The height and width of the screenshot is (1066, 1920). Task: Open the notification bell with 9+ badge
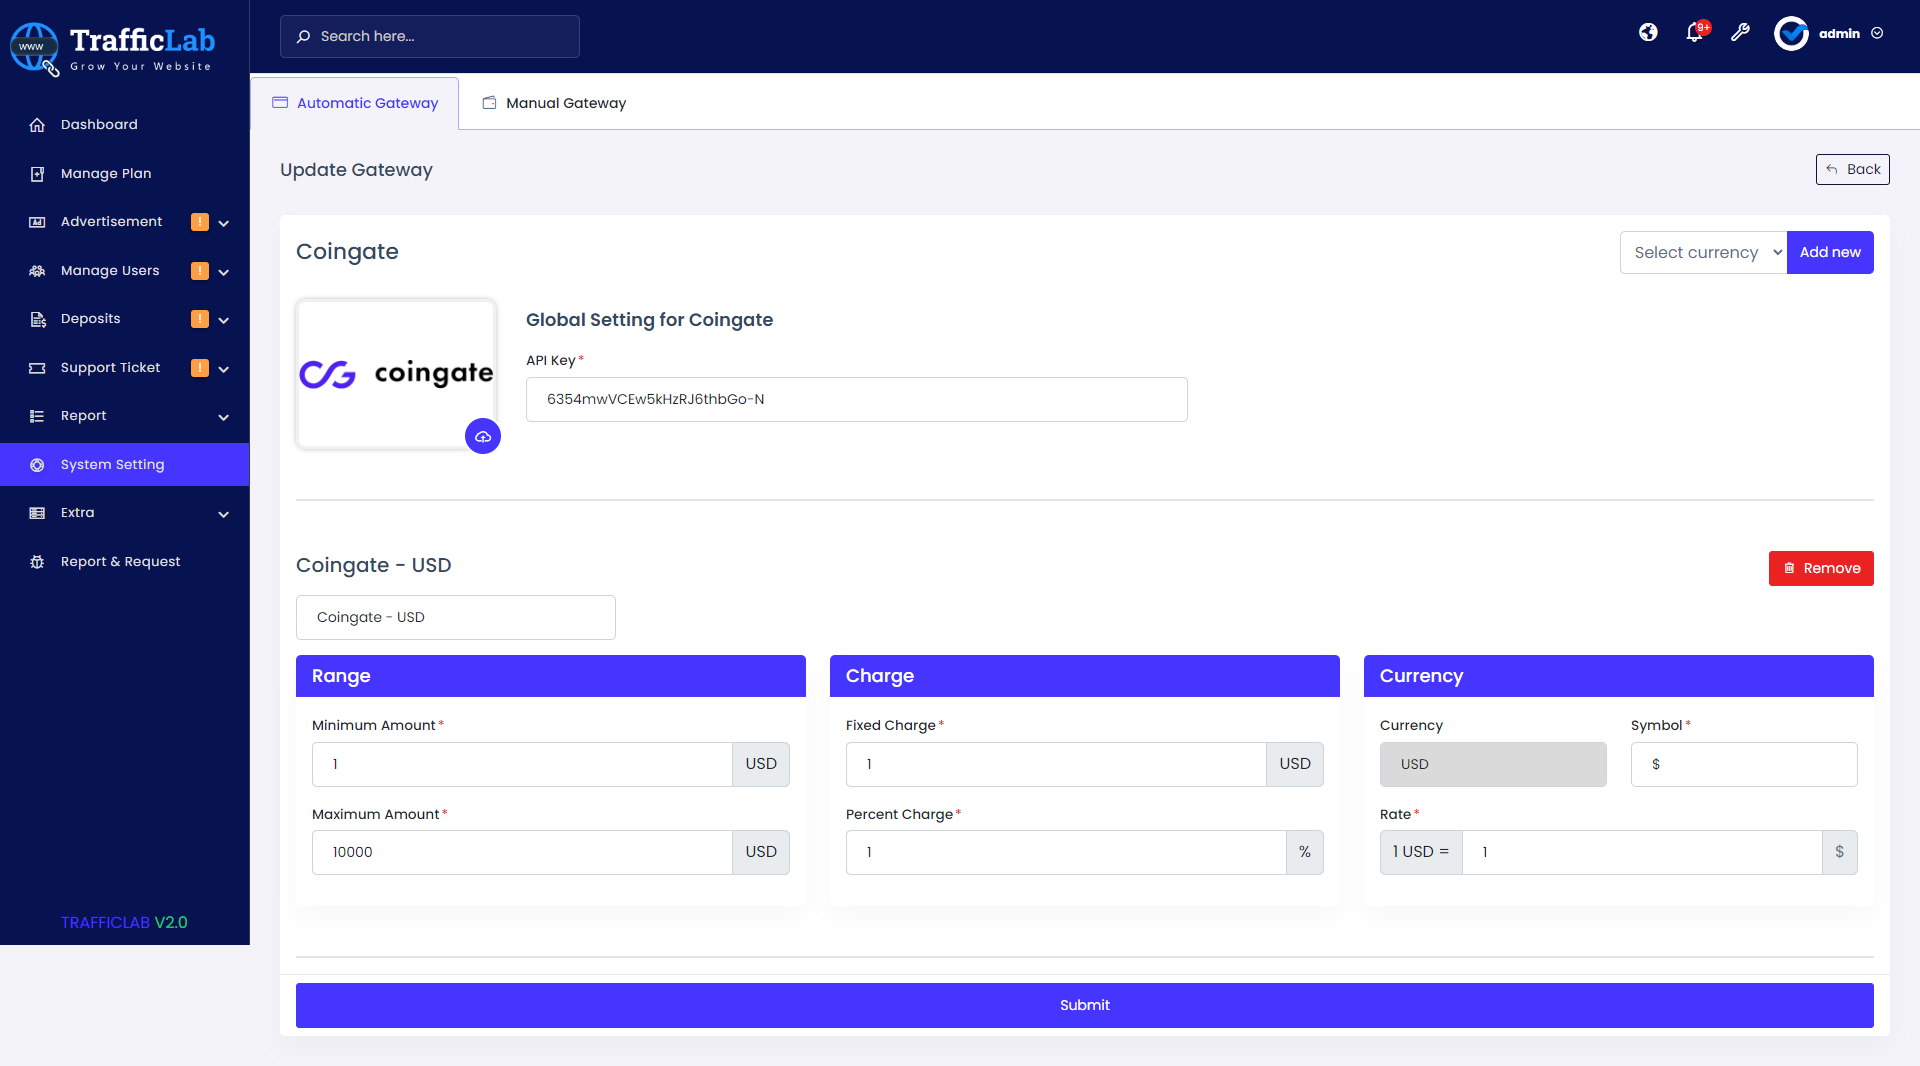click(x=1694, y=33)
